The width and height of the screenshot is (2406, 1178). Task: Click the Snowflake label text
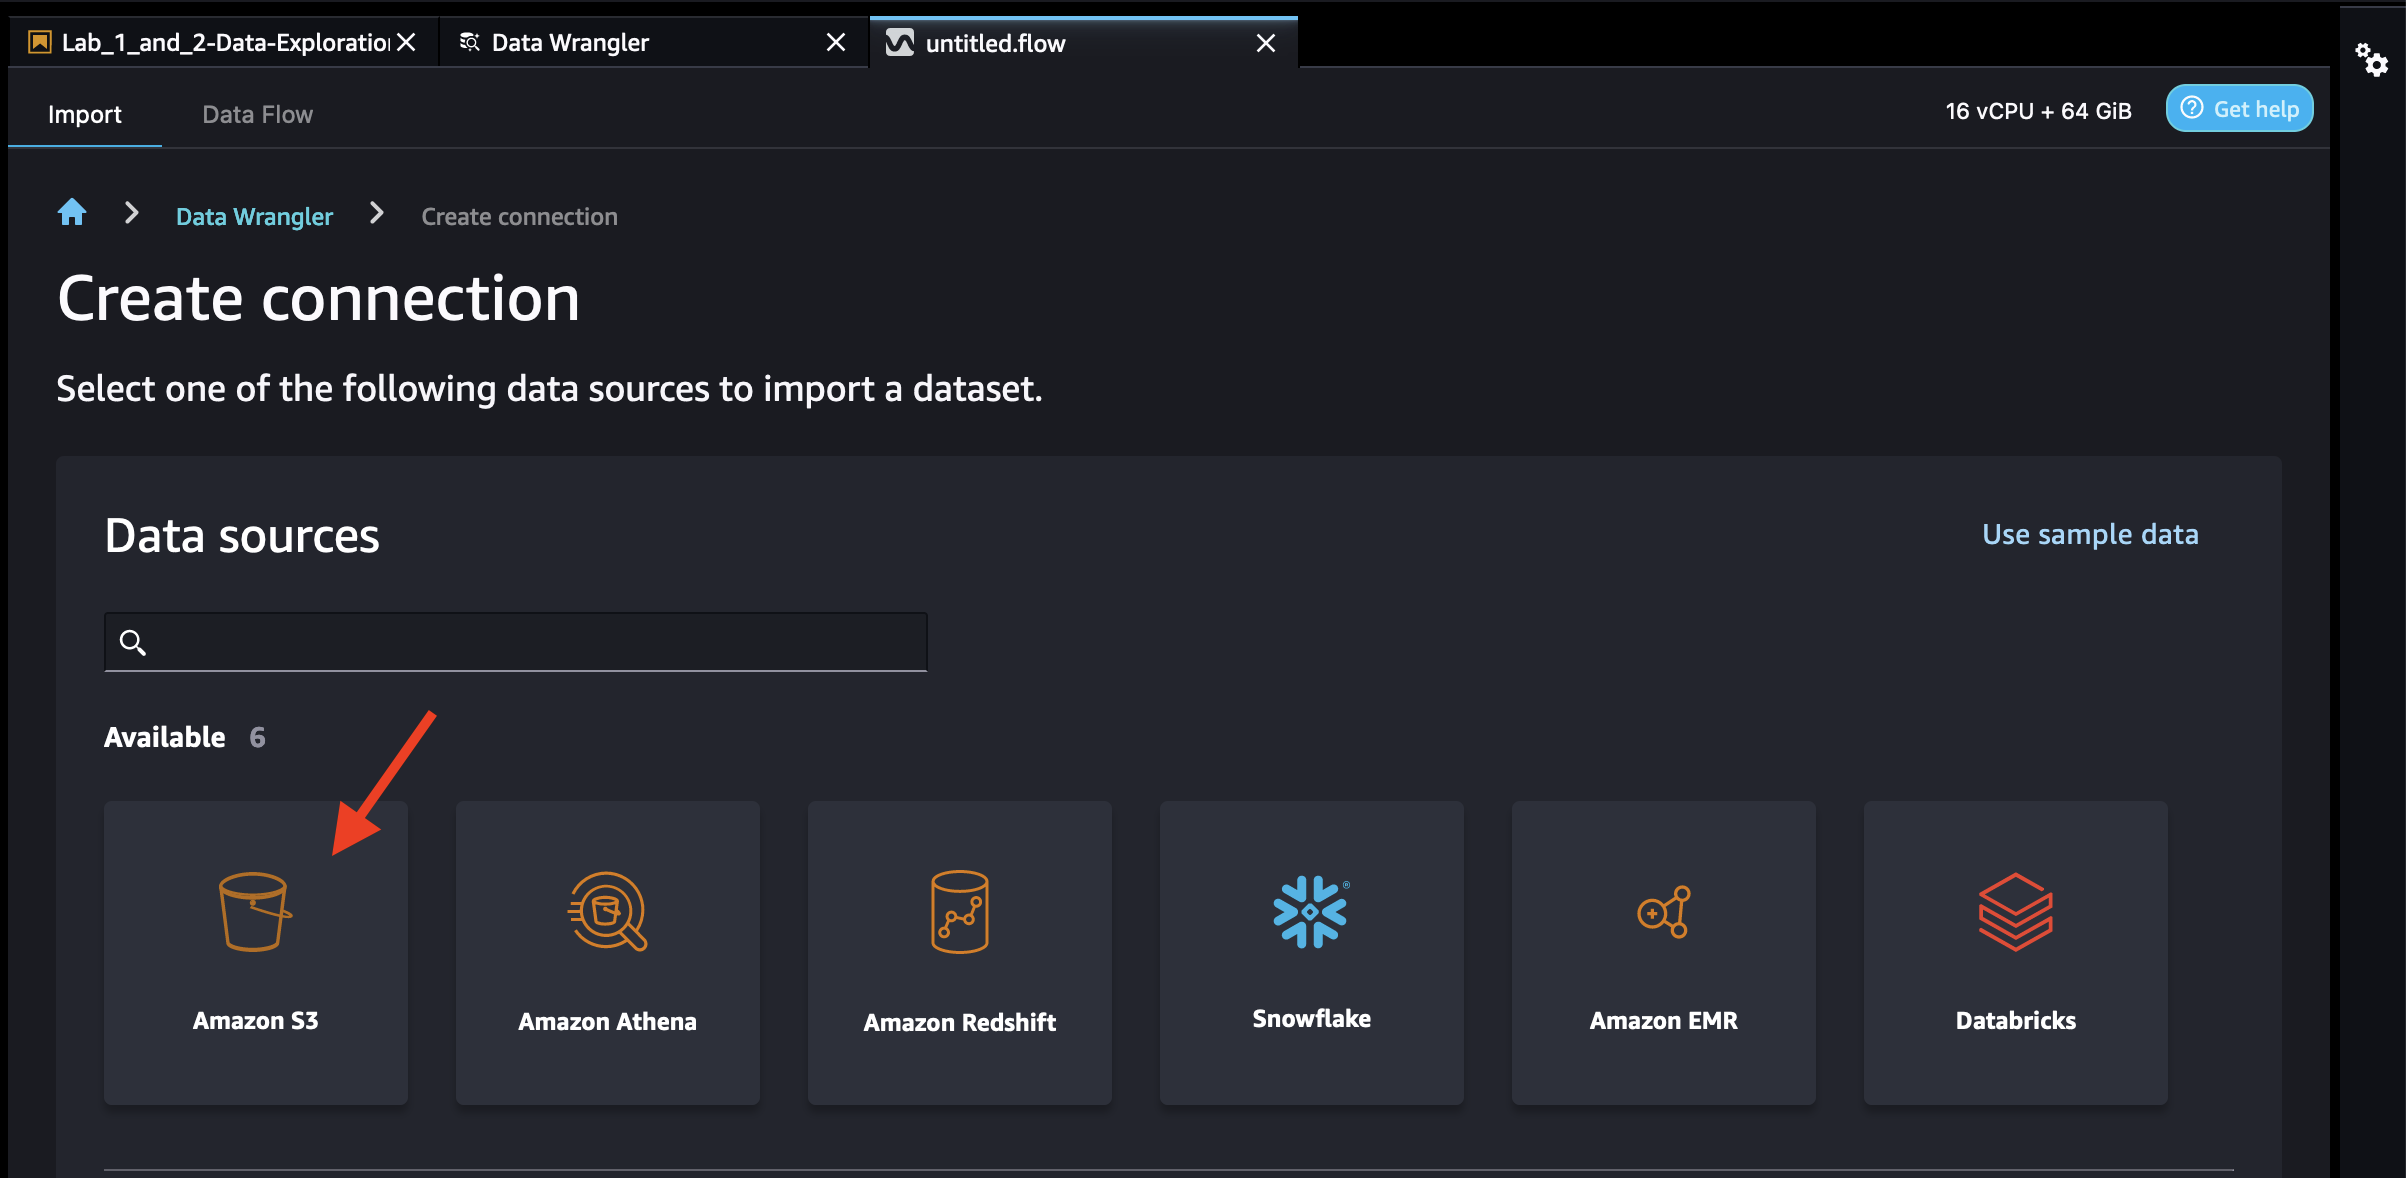pos(1312,1019)
